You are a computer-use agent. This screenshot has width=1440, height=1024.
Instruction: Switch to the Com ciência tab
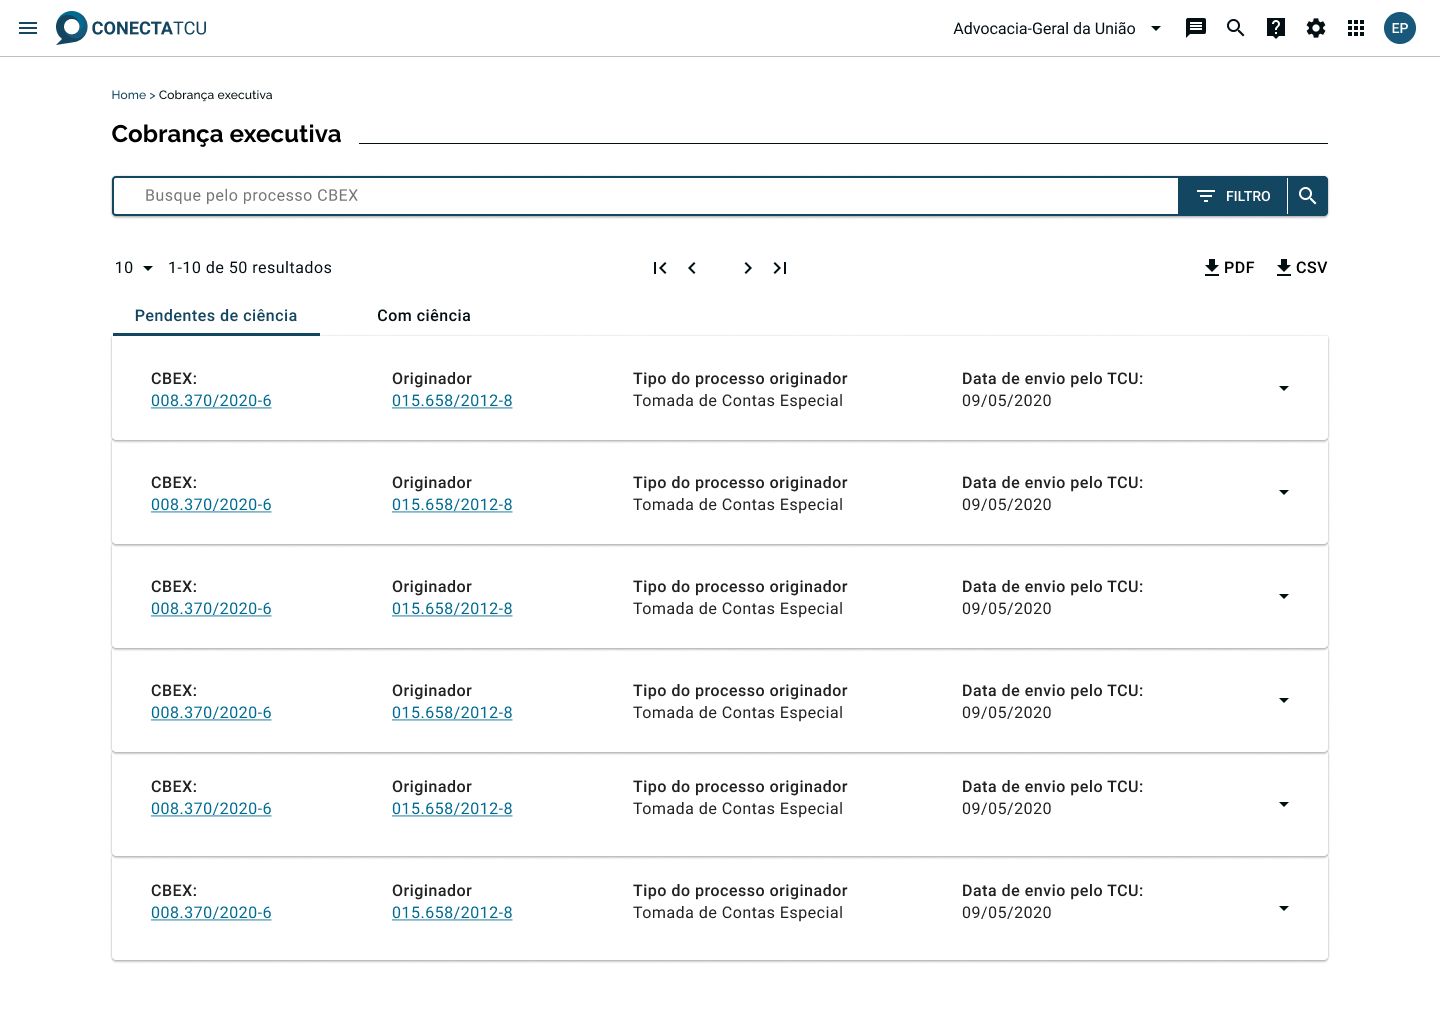(x=423, y=315)
